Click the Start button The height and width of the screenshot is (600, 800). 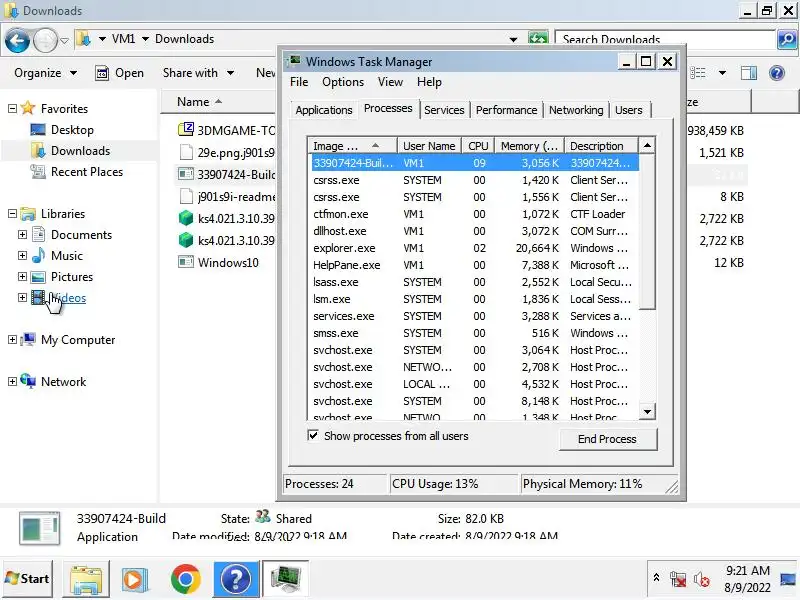coord(27,579)
